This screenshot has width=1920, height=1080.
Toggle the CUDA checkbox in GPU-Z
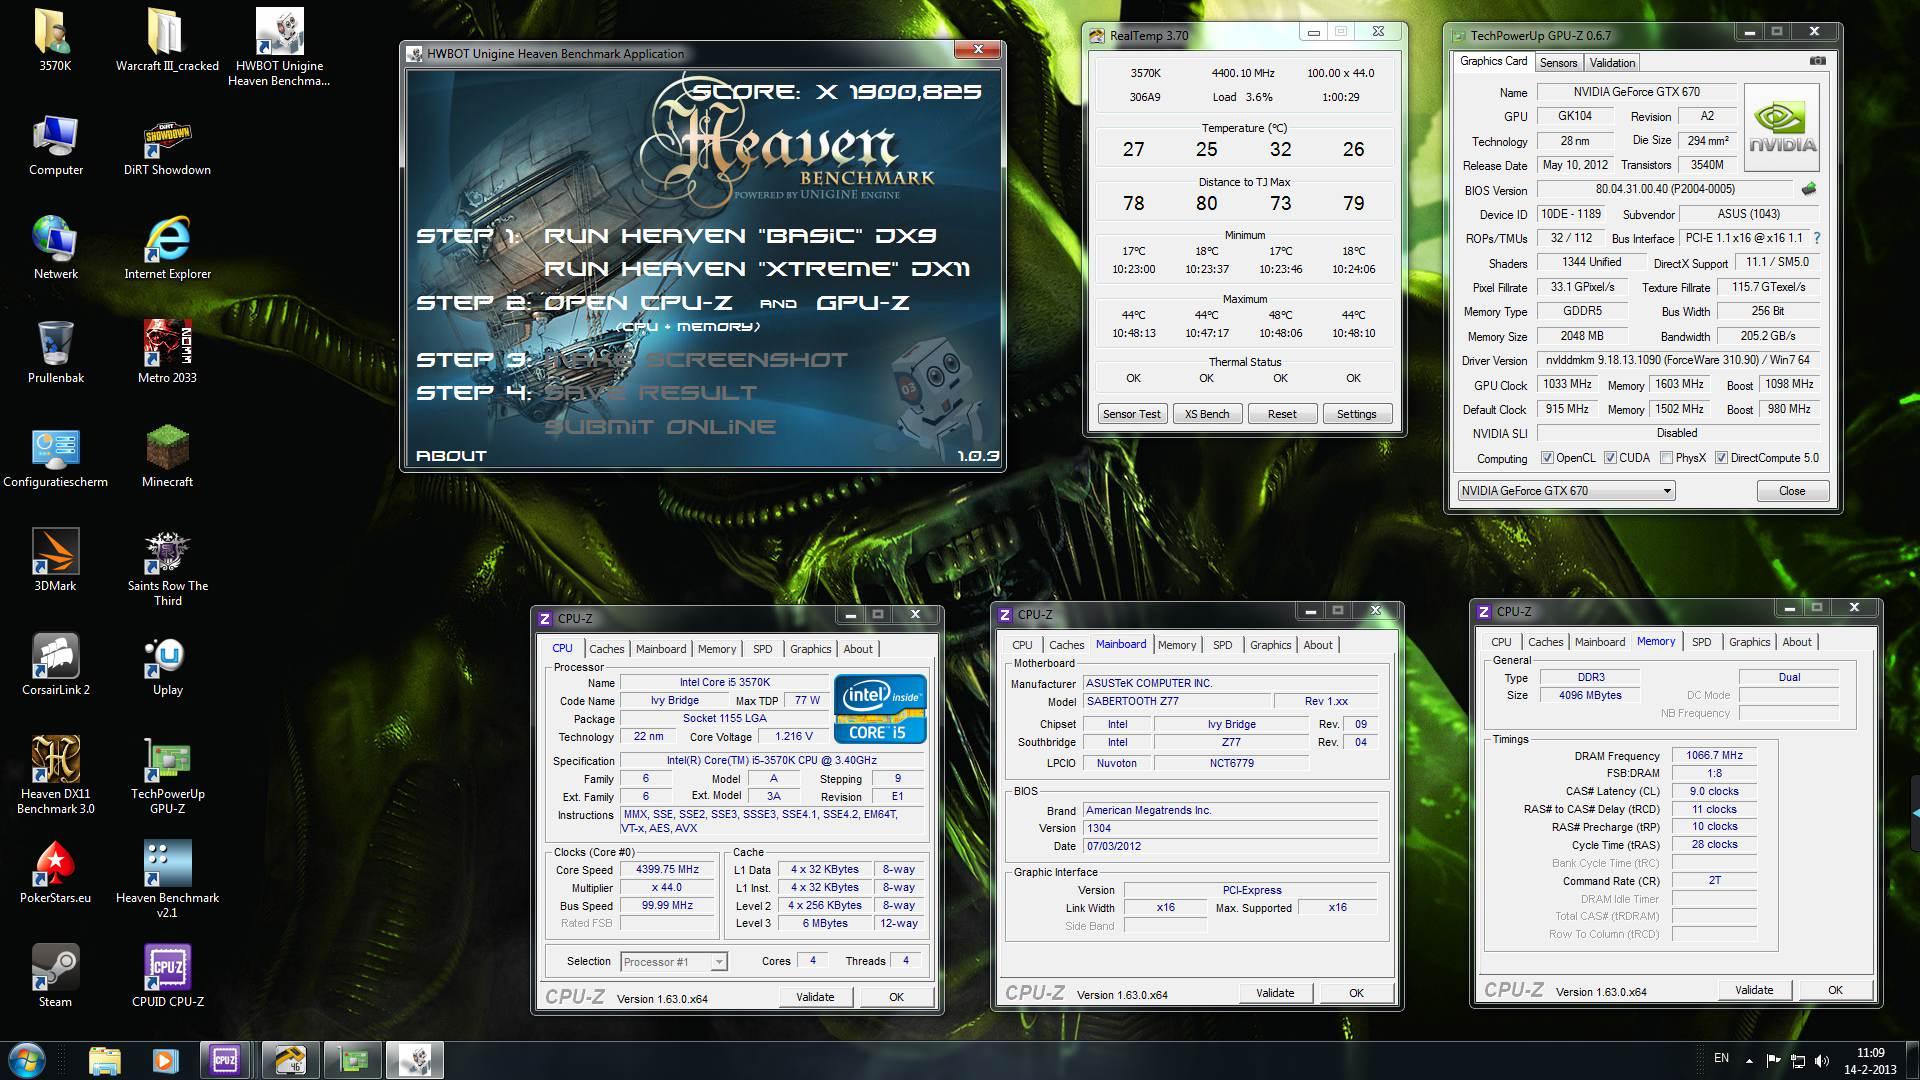[x=1610, y=458]
